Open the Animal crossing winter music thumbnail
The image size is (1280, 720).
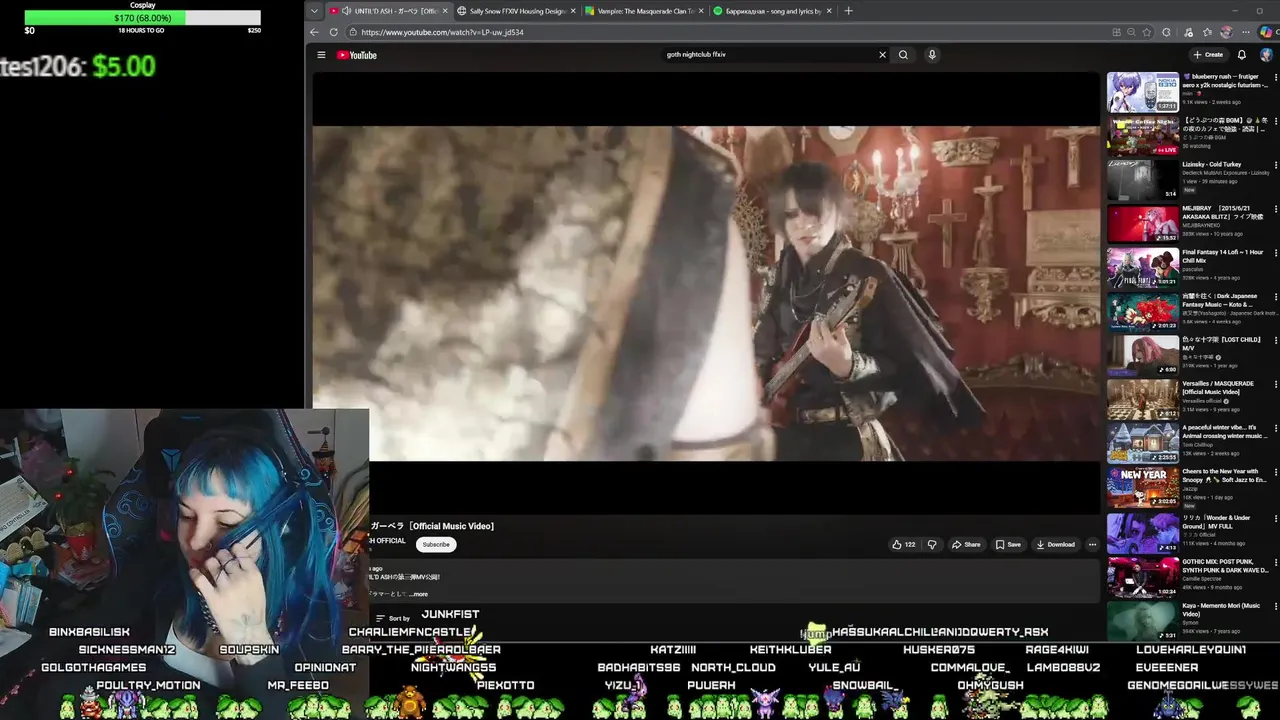pyautogui.click(x=1143, y=443)
